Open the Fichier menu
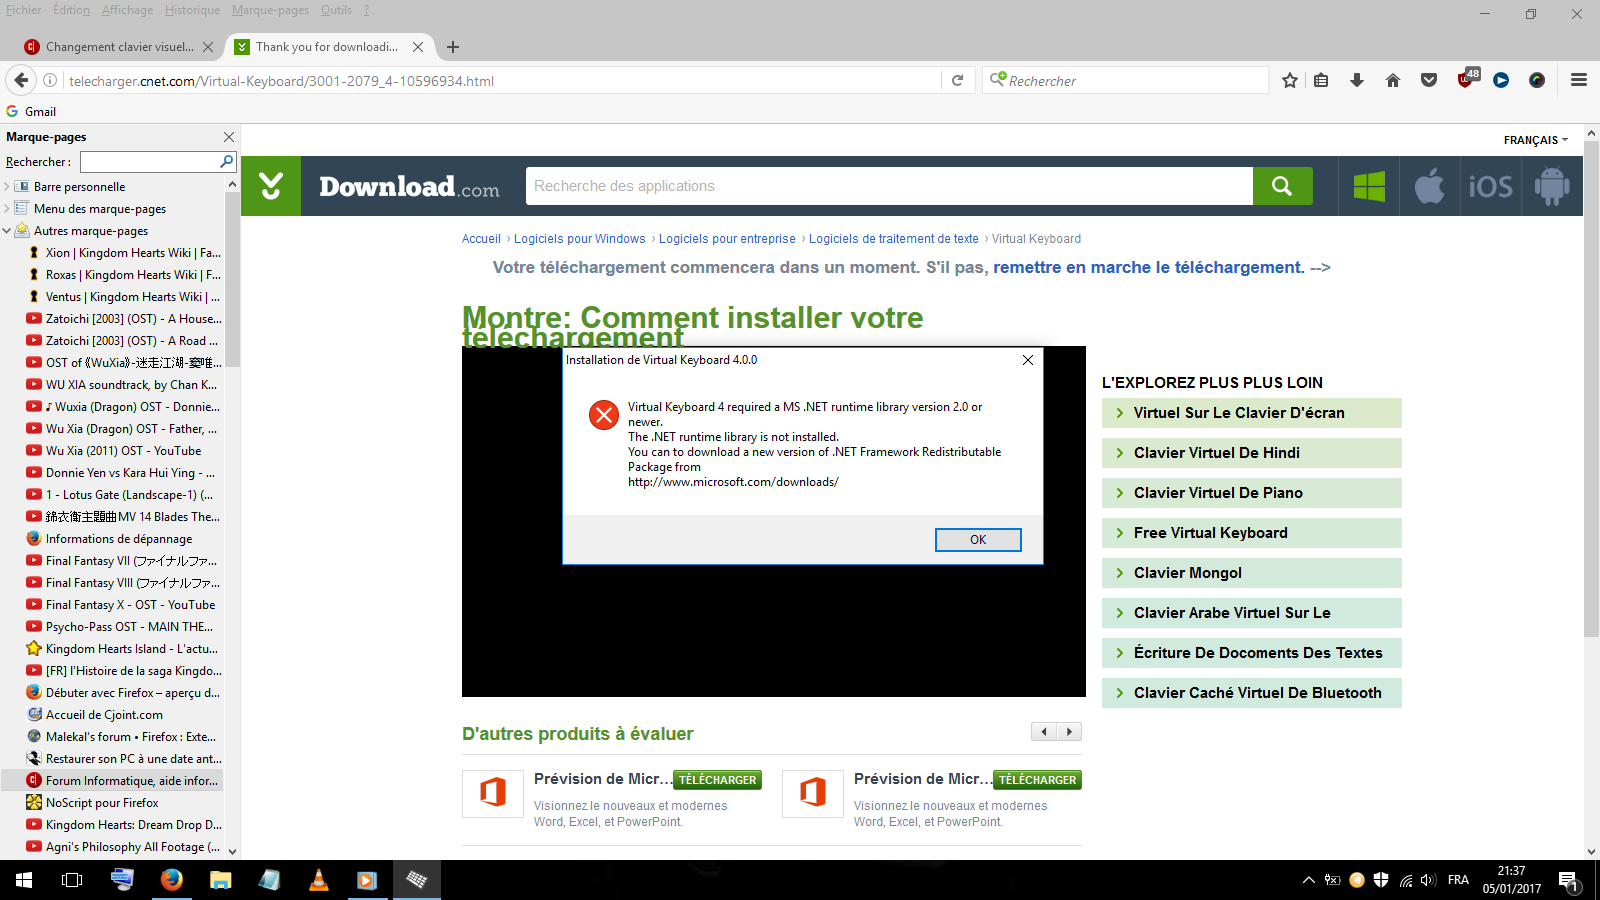Viewport: 1600px width, 900px height. (24, 10)
